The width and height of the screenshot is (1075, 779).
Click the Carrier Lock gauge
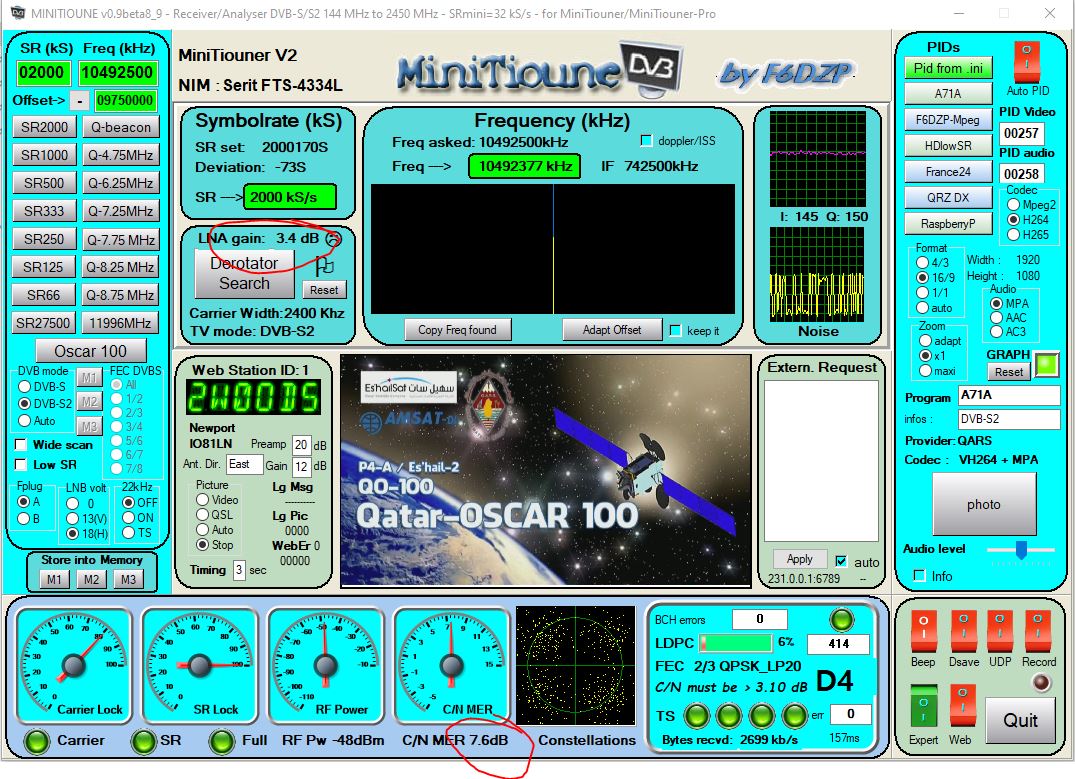tap(73, 665)
